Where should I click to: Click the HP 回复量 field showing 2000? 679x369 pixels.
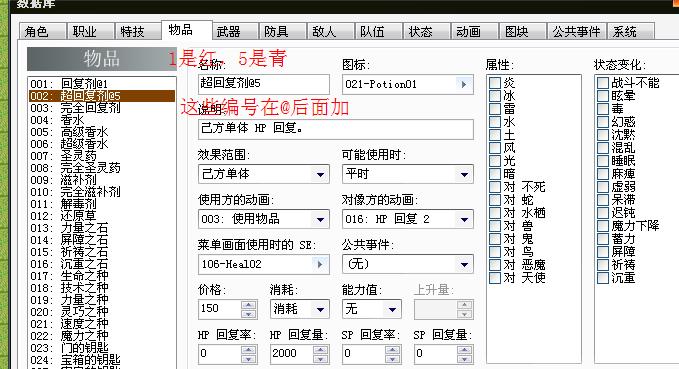[x=291, y=354]
